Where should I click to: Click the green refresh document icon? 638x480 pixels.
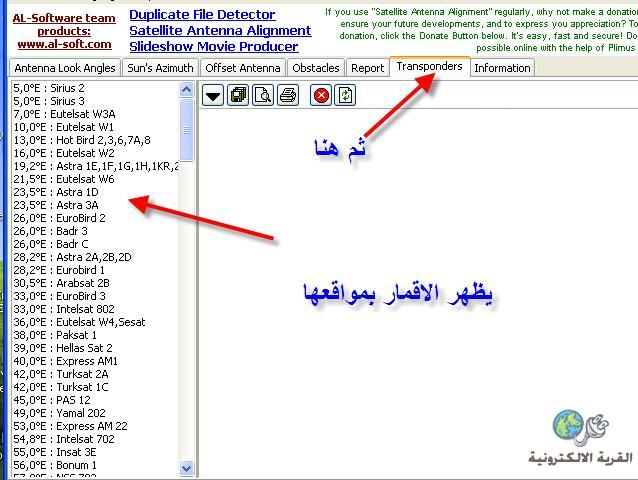point(345,96)
